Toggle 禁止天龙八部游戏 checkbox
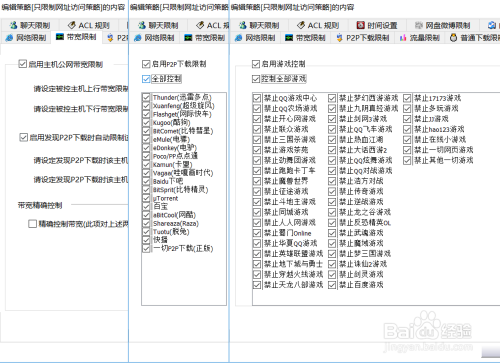500x364 pixels. 257,285
